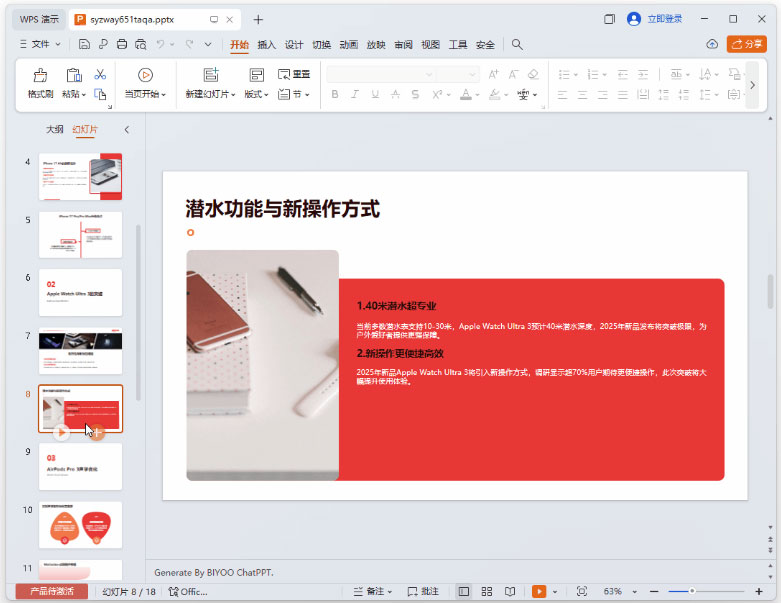Expand the File menu dropdown
Viewport: 781px width, 604px height.
[40, 44]
